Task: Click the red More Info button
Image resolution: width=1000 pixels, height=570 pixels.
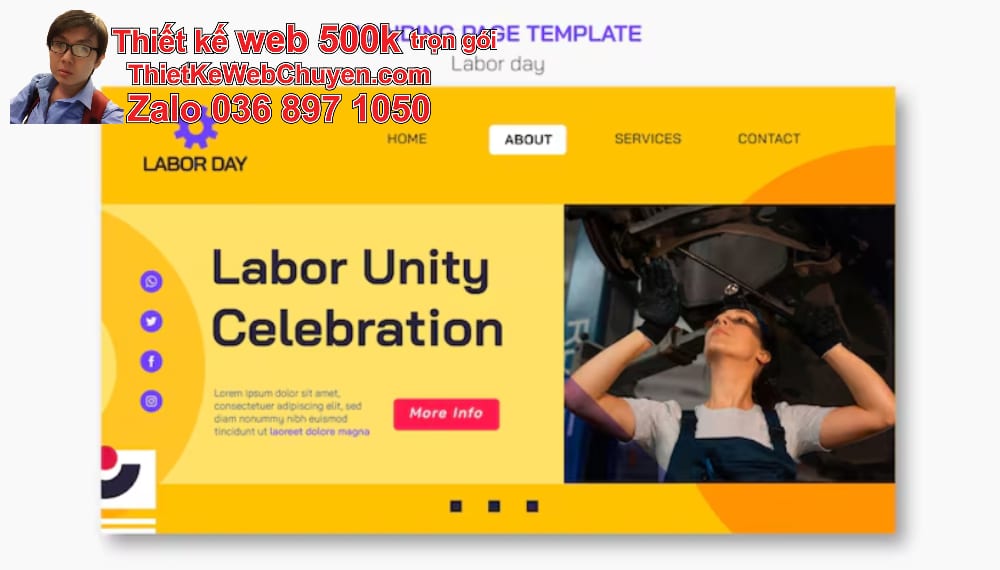Action: click(446, 414)
